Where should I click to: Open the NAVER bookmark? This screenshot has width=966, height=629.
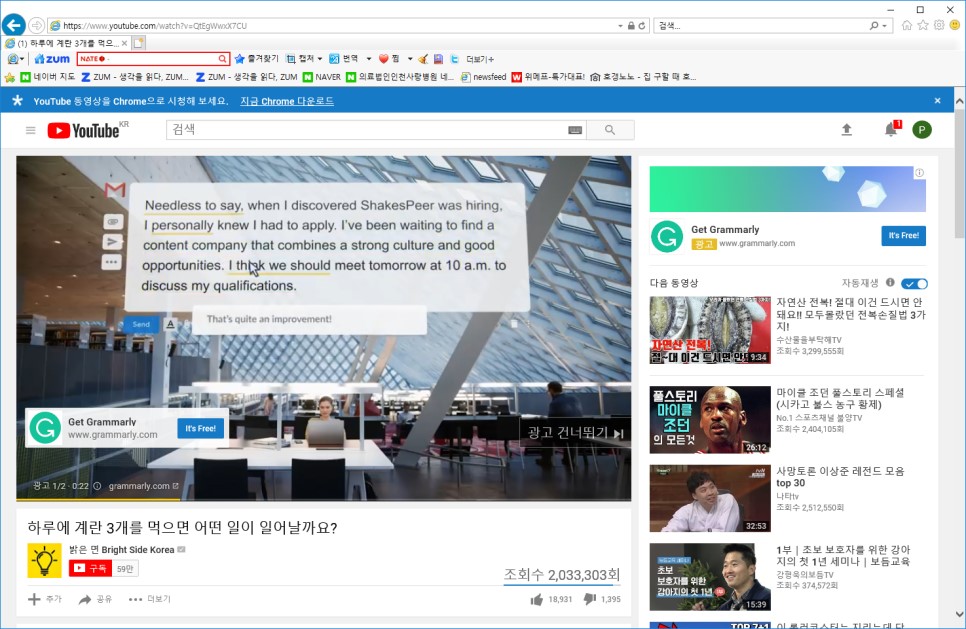point(322,77)
